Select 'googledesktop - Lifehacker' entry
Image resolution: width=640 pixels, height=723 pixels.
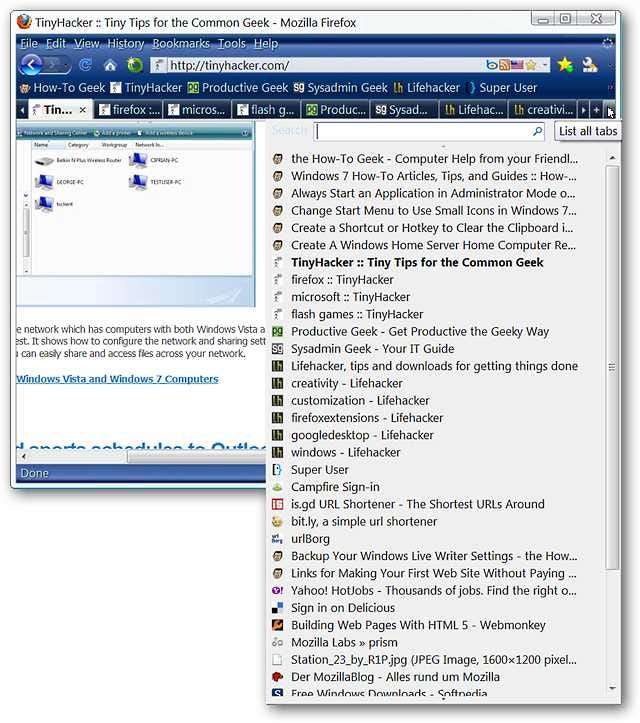point(434,435)
